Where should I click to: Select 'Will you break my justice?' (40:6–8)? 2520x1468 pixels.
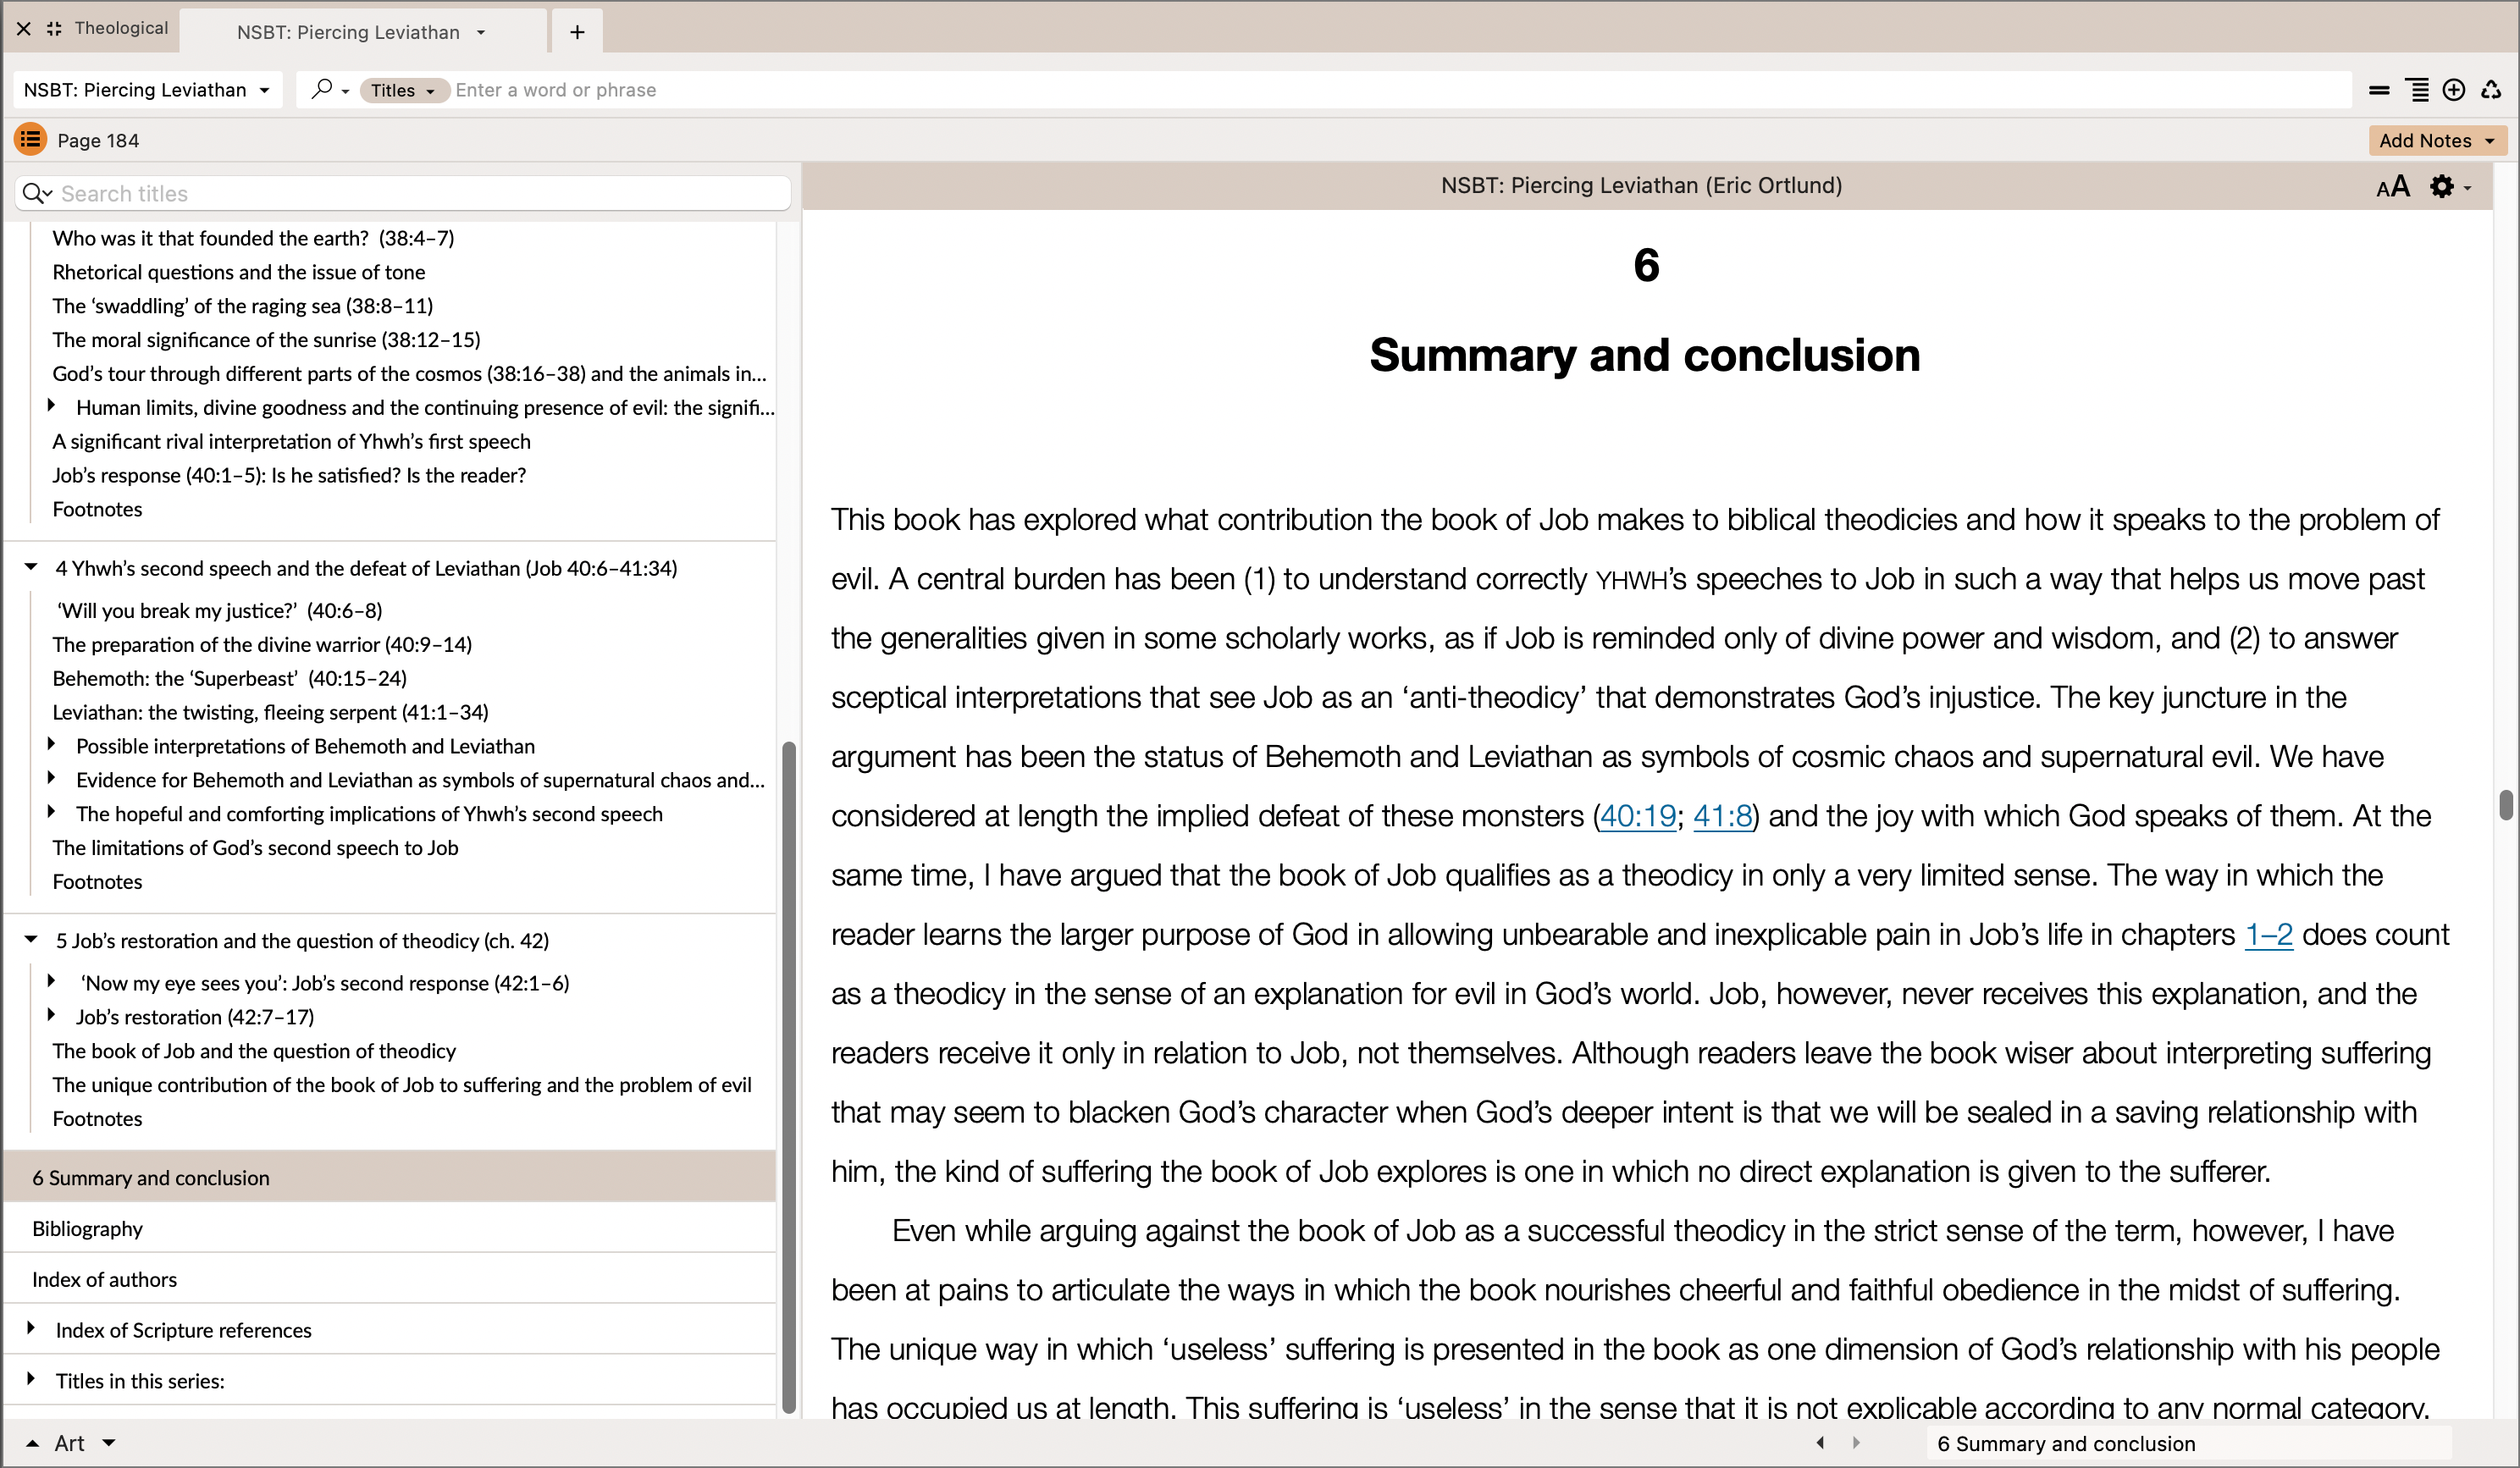220,610
